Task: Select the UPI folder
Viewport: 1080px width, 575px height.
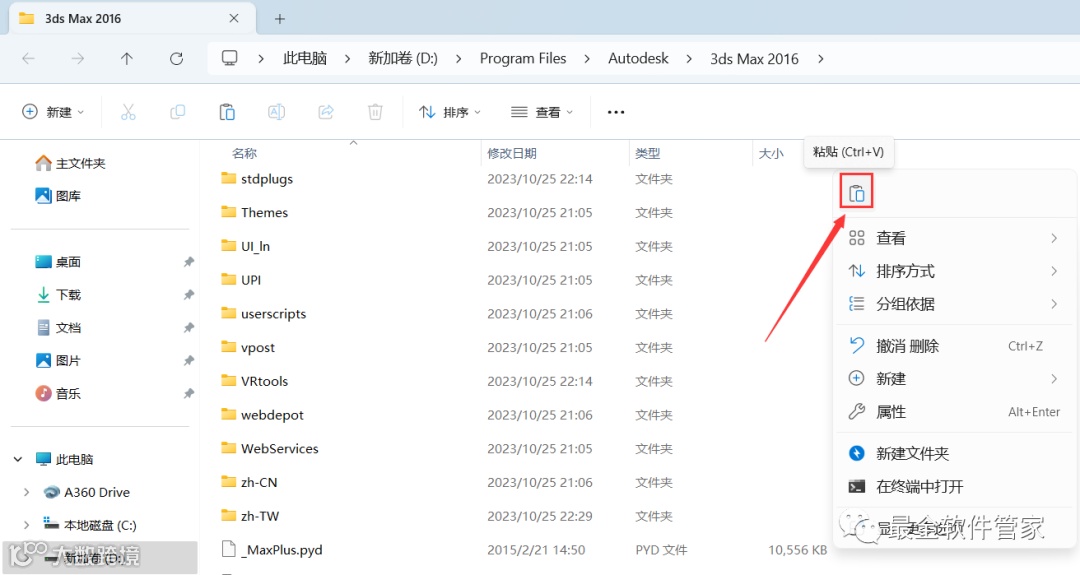Action: click(241, 280)
